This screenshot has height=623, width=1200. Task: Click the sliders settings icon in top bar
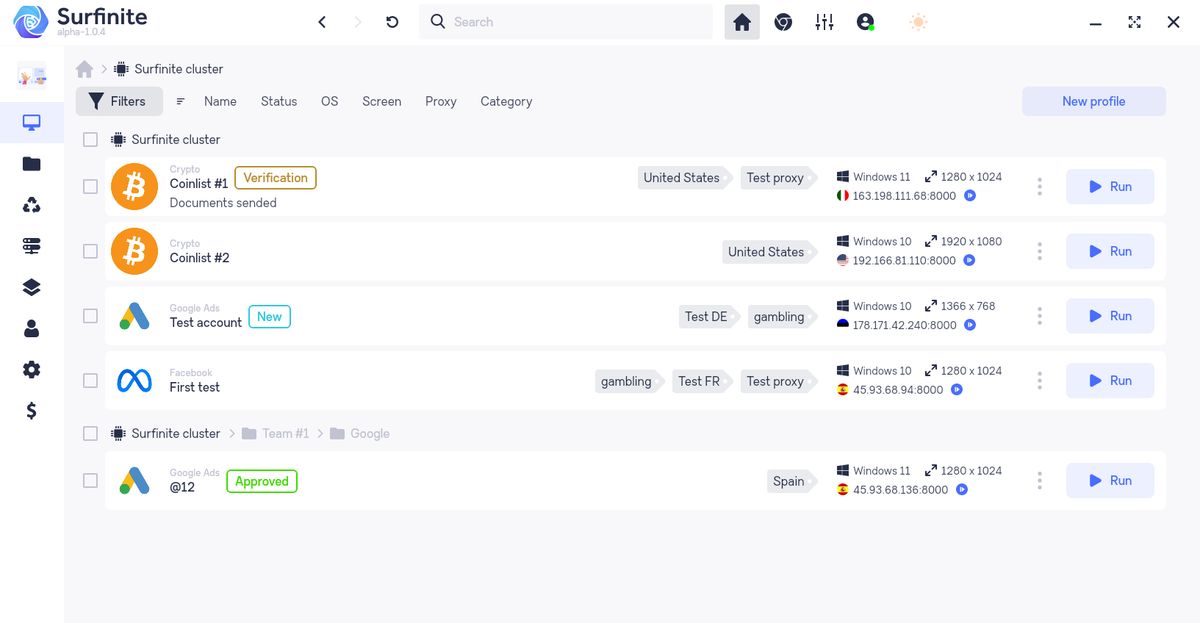pos(824,21)
